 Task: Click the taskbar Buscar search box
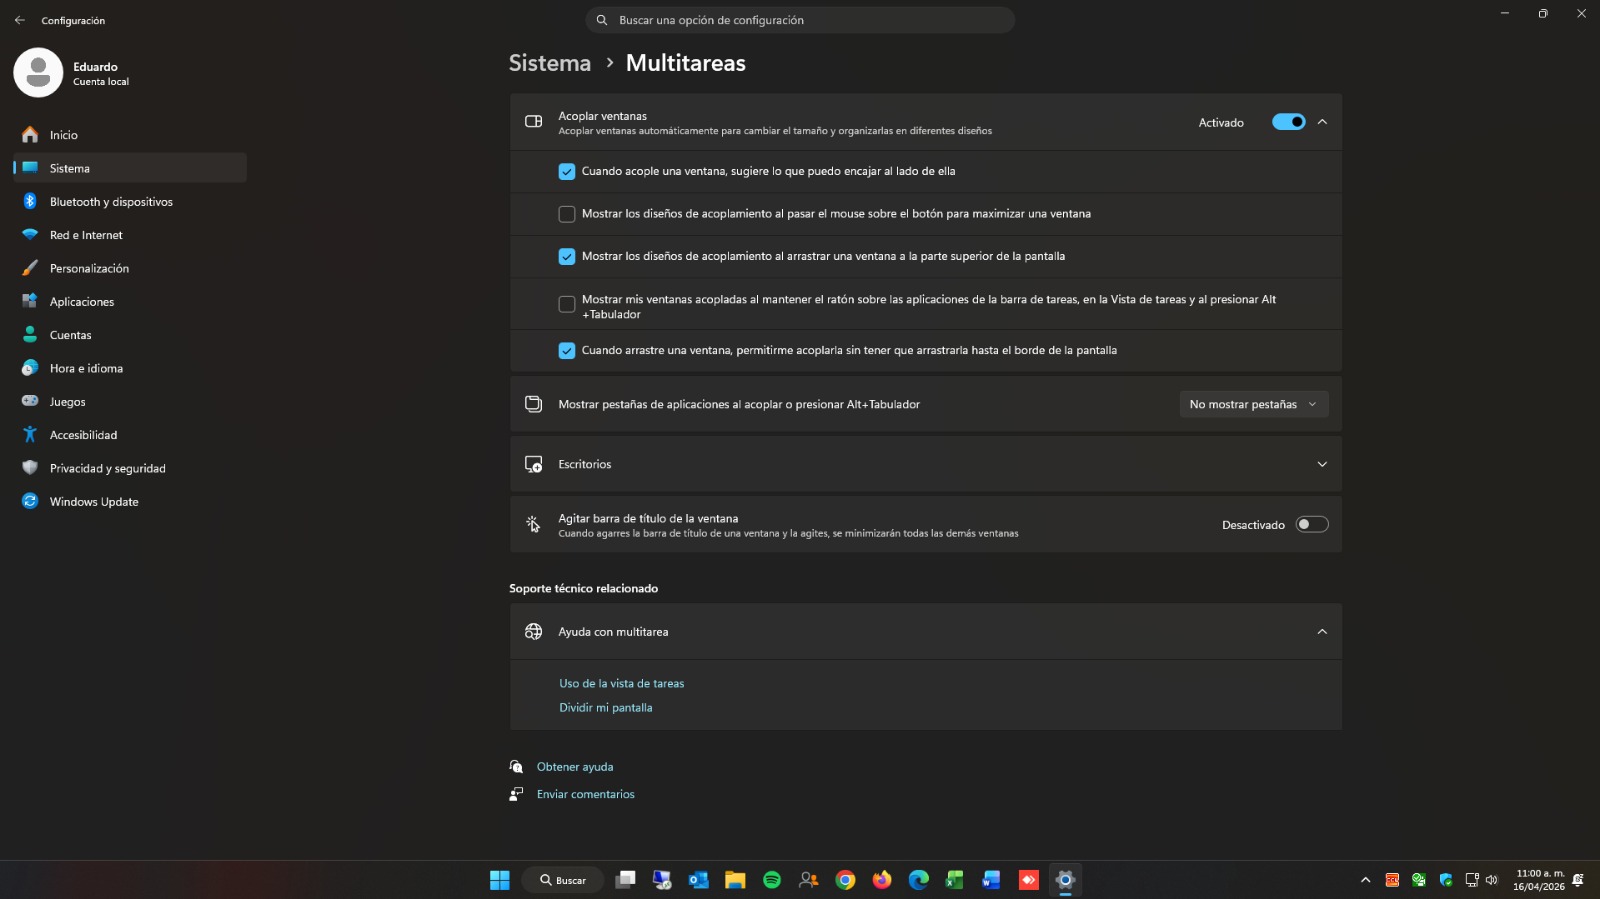tap(563, 880)
